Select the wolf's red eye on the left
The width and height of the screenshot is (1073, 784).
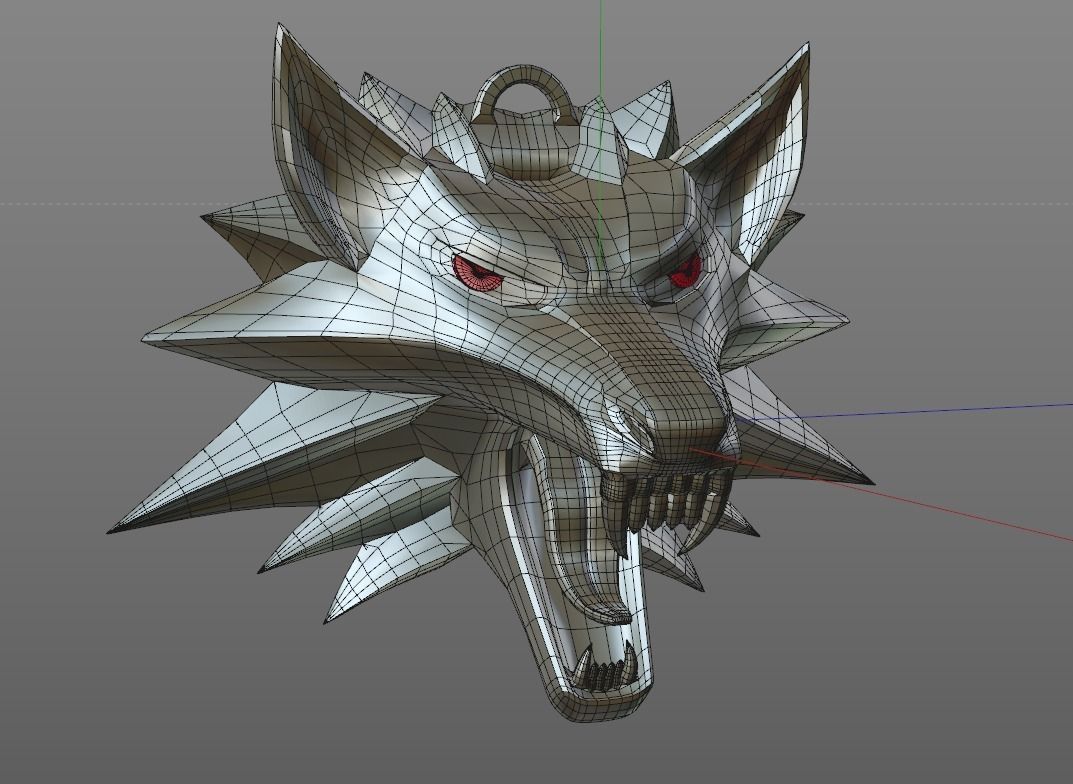coord(477,274)
